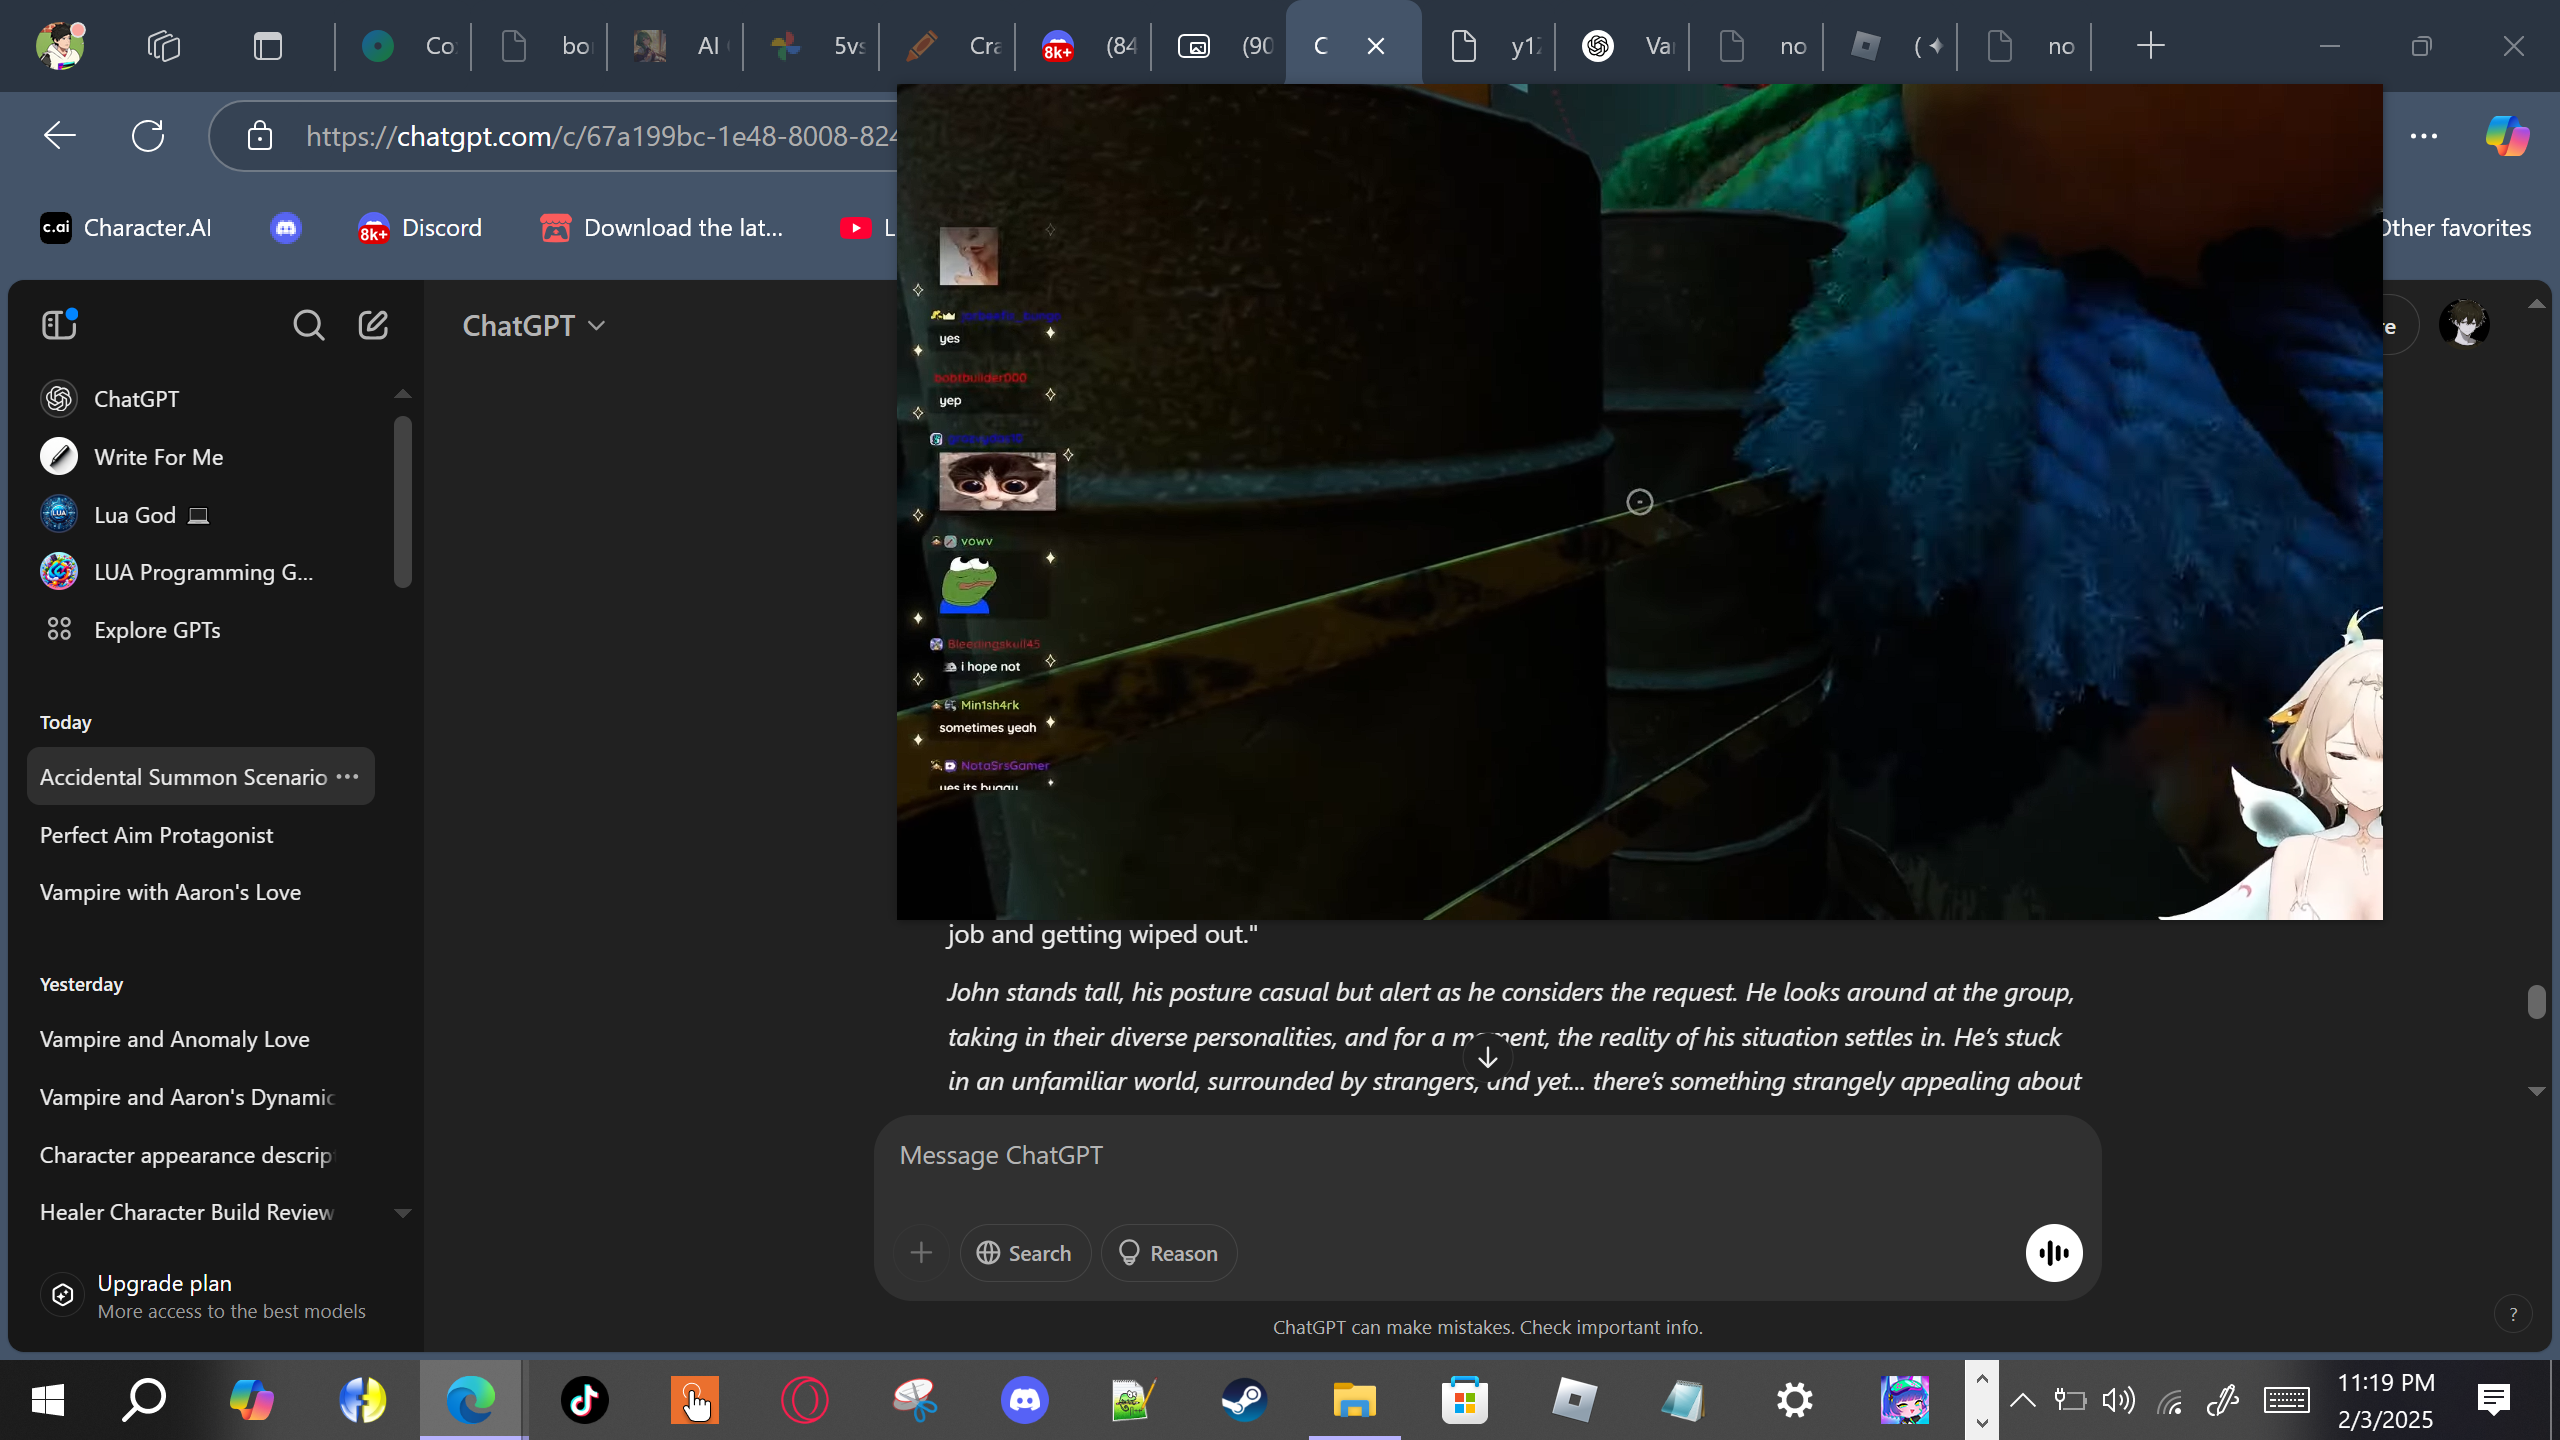Open the clock showing 11:19 PM

[2386, 1400]
